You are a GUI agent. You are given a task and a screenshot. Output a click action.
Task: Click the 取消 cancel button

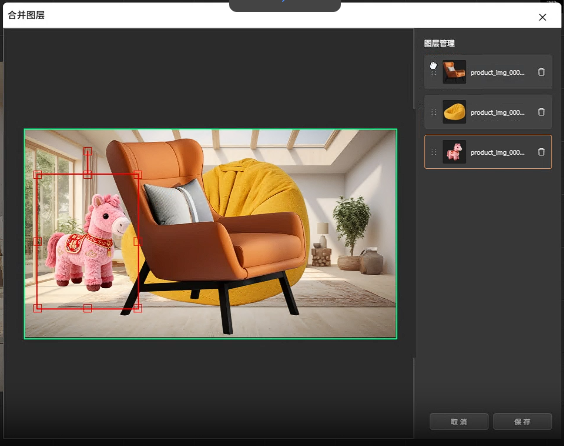tap(459, 422)
